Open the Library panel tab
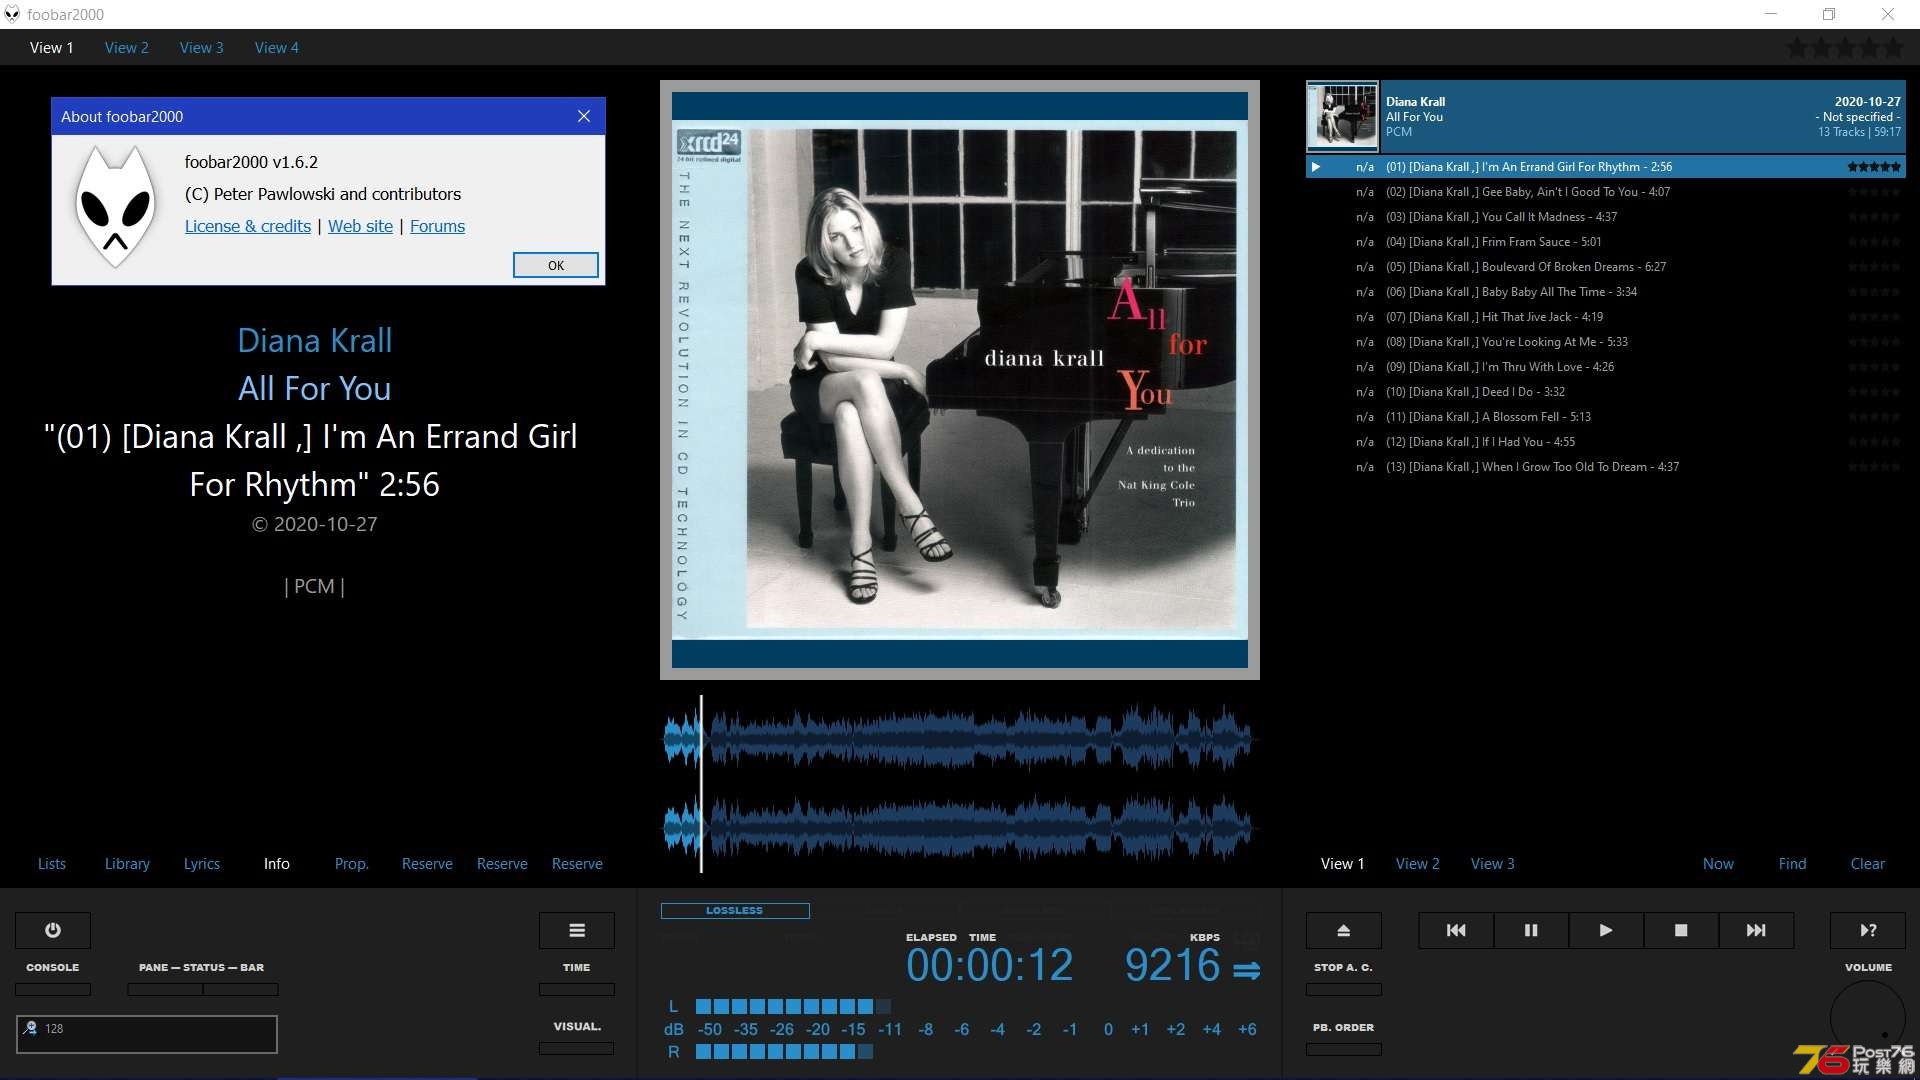The height and width of the screenshot is (1080, 1920). coord(127,863)
